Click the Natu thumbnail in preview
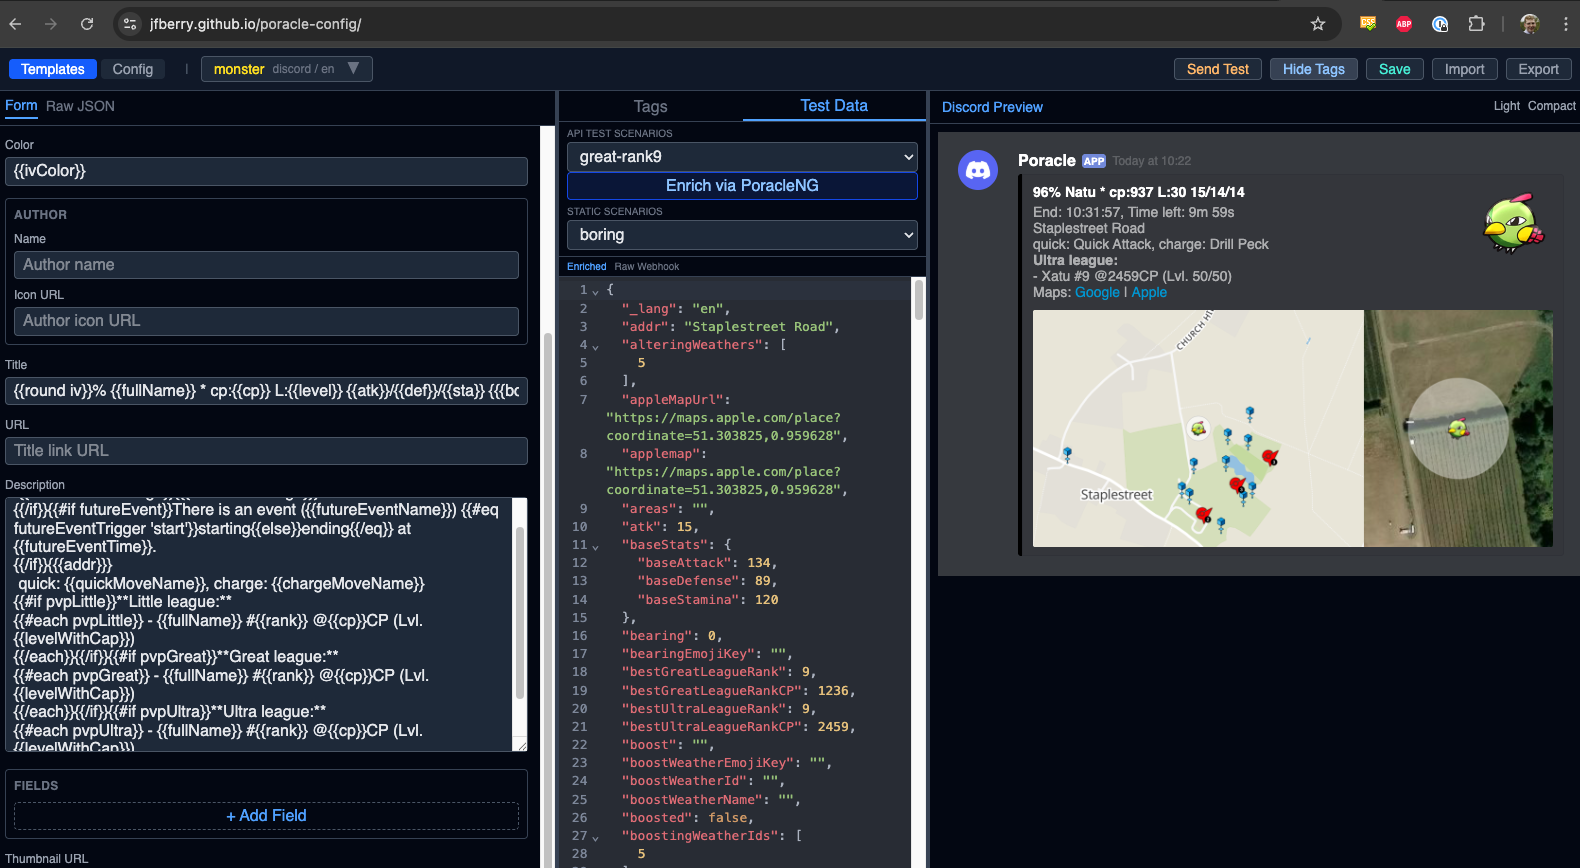1580x868 pixels. tap(1513, 223)
